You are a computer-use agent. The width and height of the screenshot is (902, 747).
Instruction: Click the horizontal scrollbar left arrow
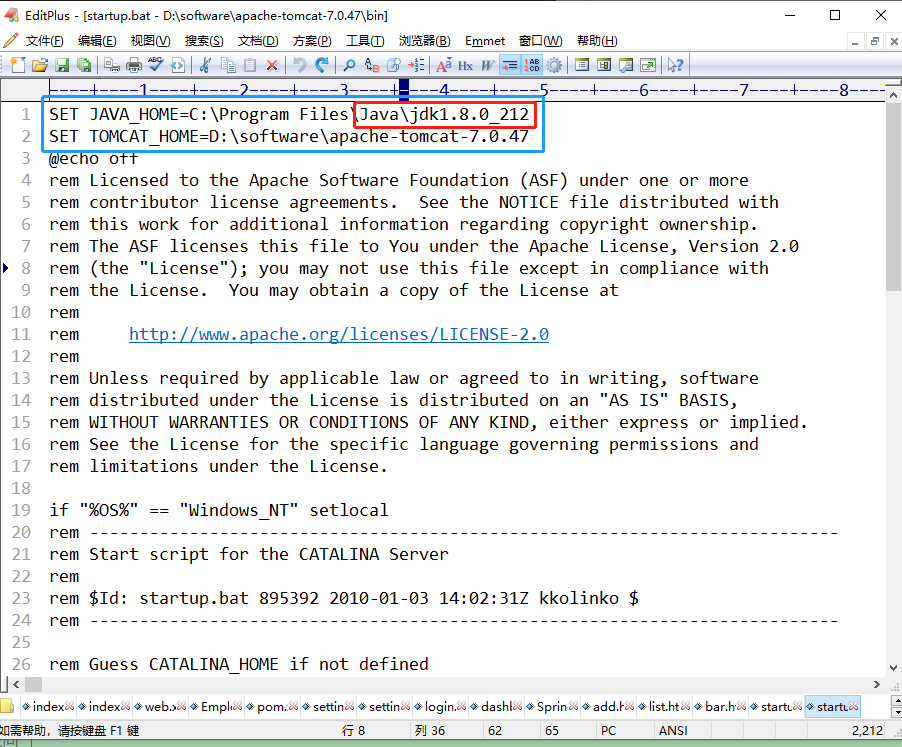[16, 684]
